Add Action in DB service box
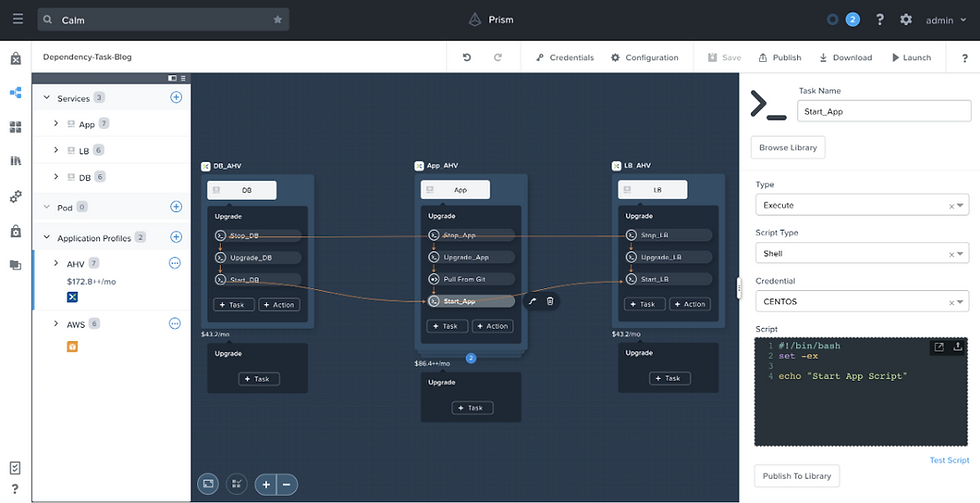Screen dimensions: 980x503 pyautogui.click(x=279, y=305)
